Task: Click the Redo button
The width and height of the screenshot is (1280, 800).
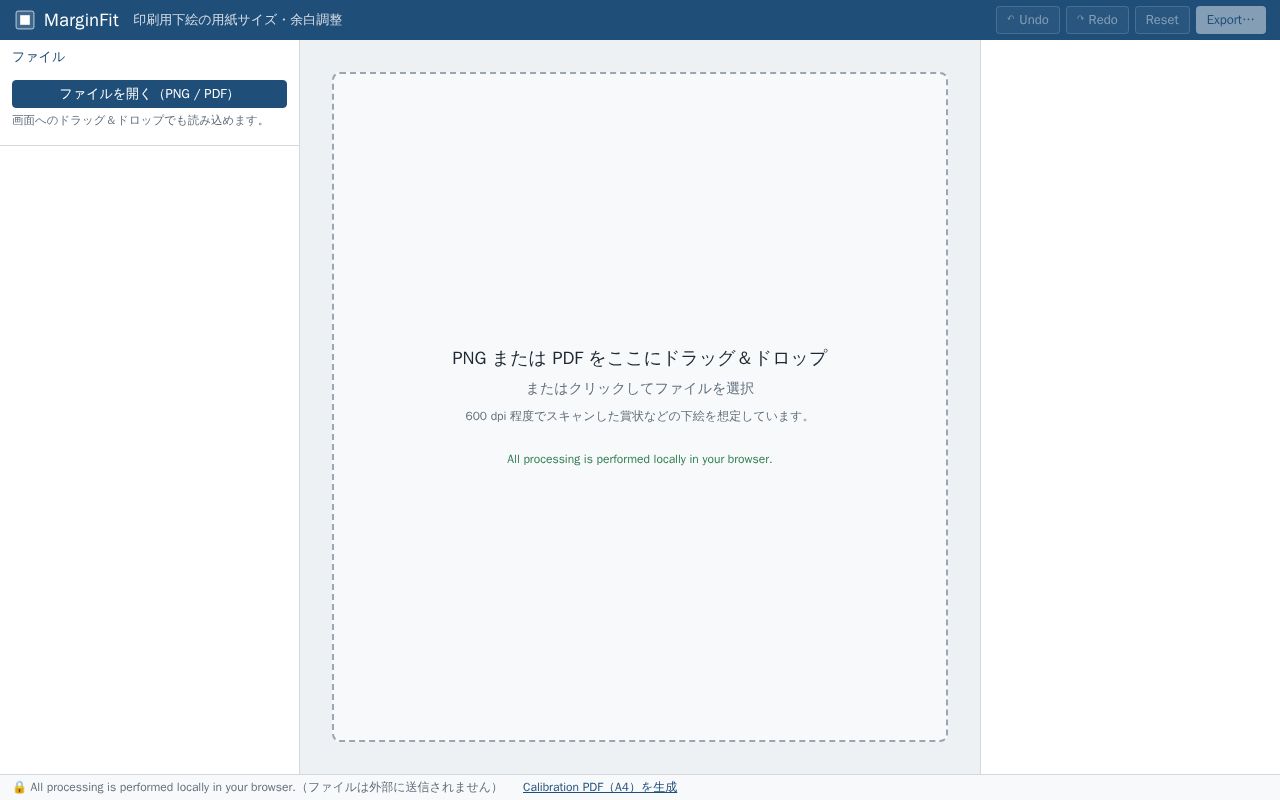Action: pos(1097,20)
